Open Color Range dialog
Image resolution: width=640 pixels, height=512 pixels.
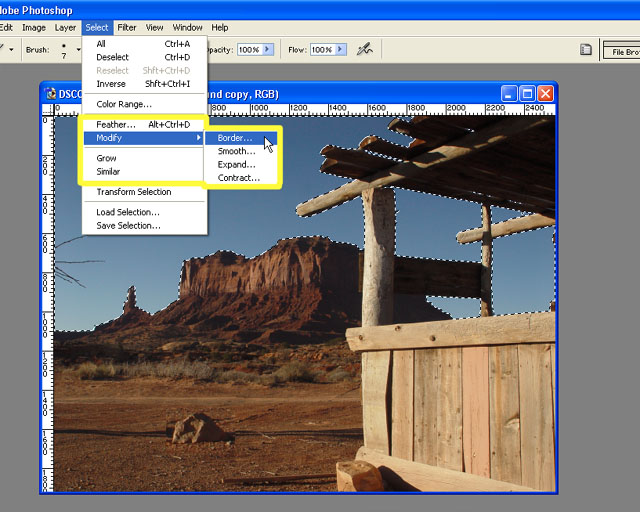[x=144, y=104]
